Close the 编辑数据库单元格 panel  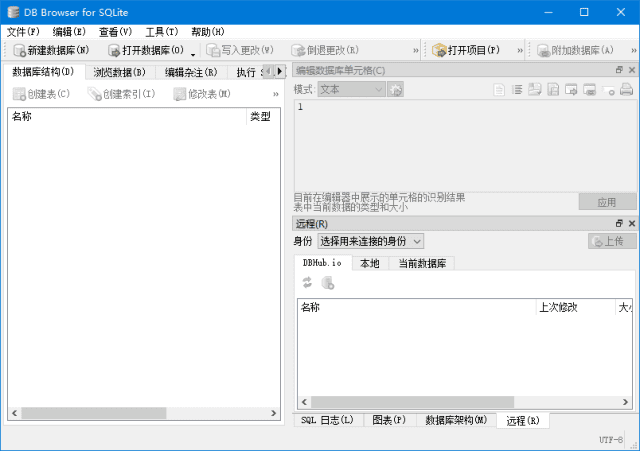pos(632,70)
